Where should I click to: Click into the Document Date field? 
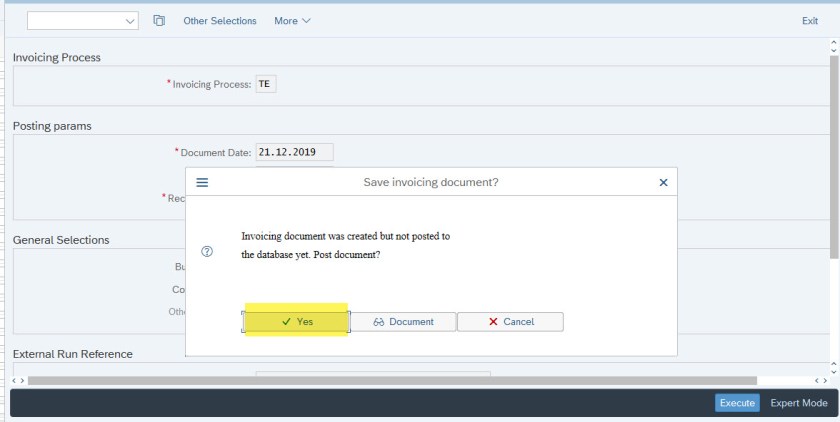[294, 152]
